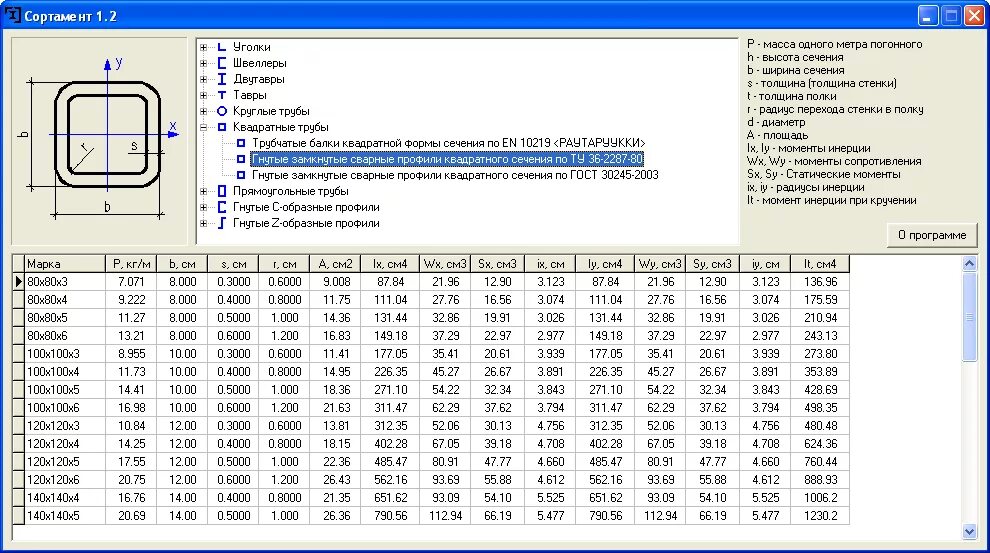Expand the Уголки tree node
The height and width of the screenshot is (553, 990).
click(203, 47)
